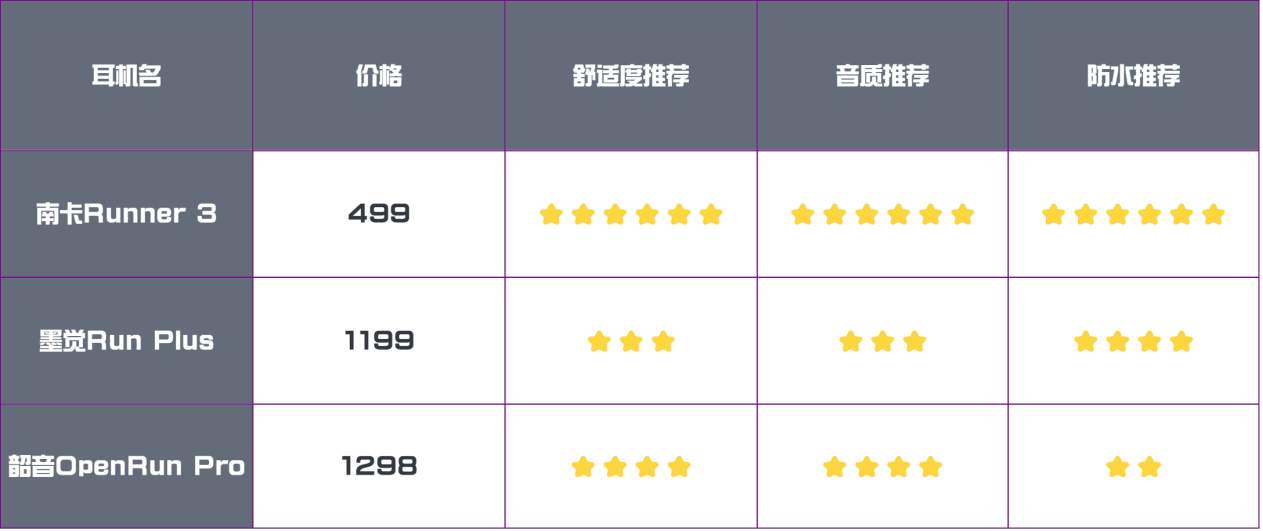Select the 韶音OpenRun Pro row label
This screenshot has width=1263, height=531.
(x=126, y=466)
